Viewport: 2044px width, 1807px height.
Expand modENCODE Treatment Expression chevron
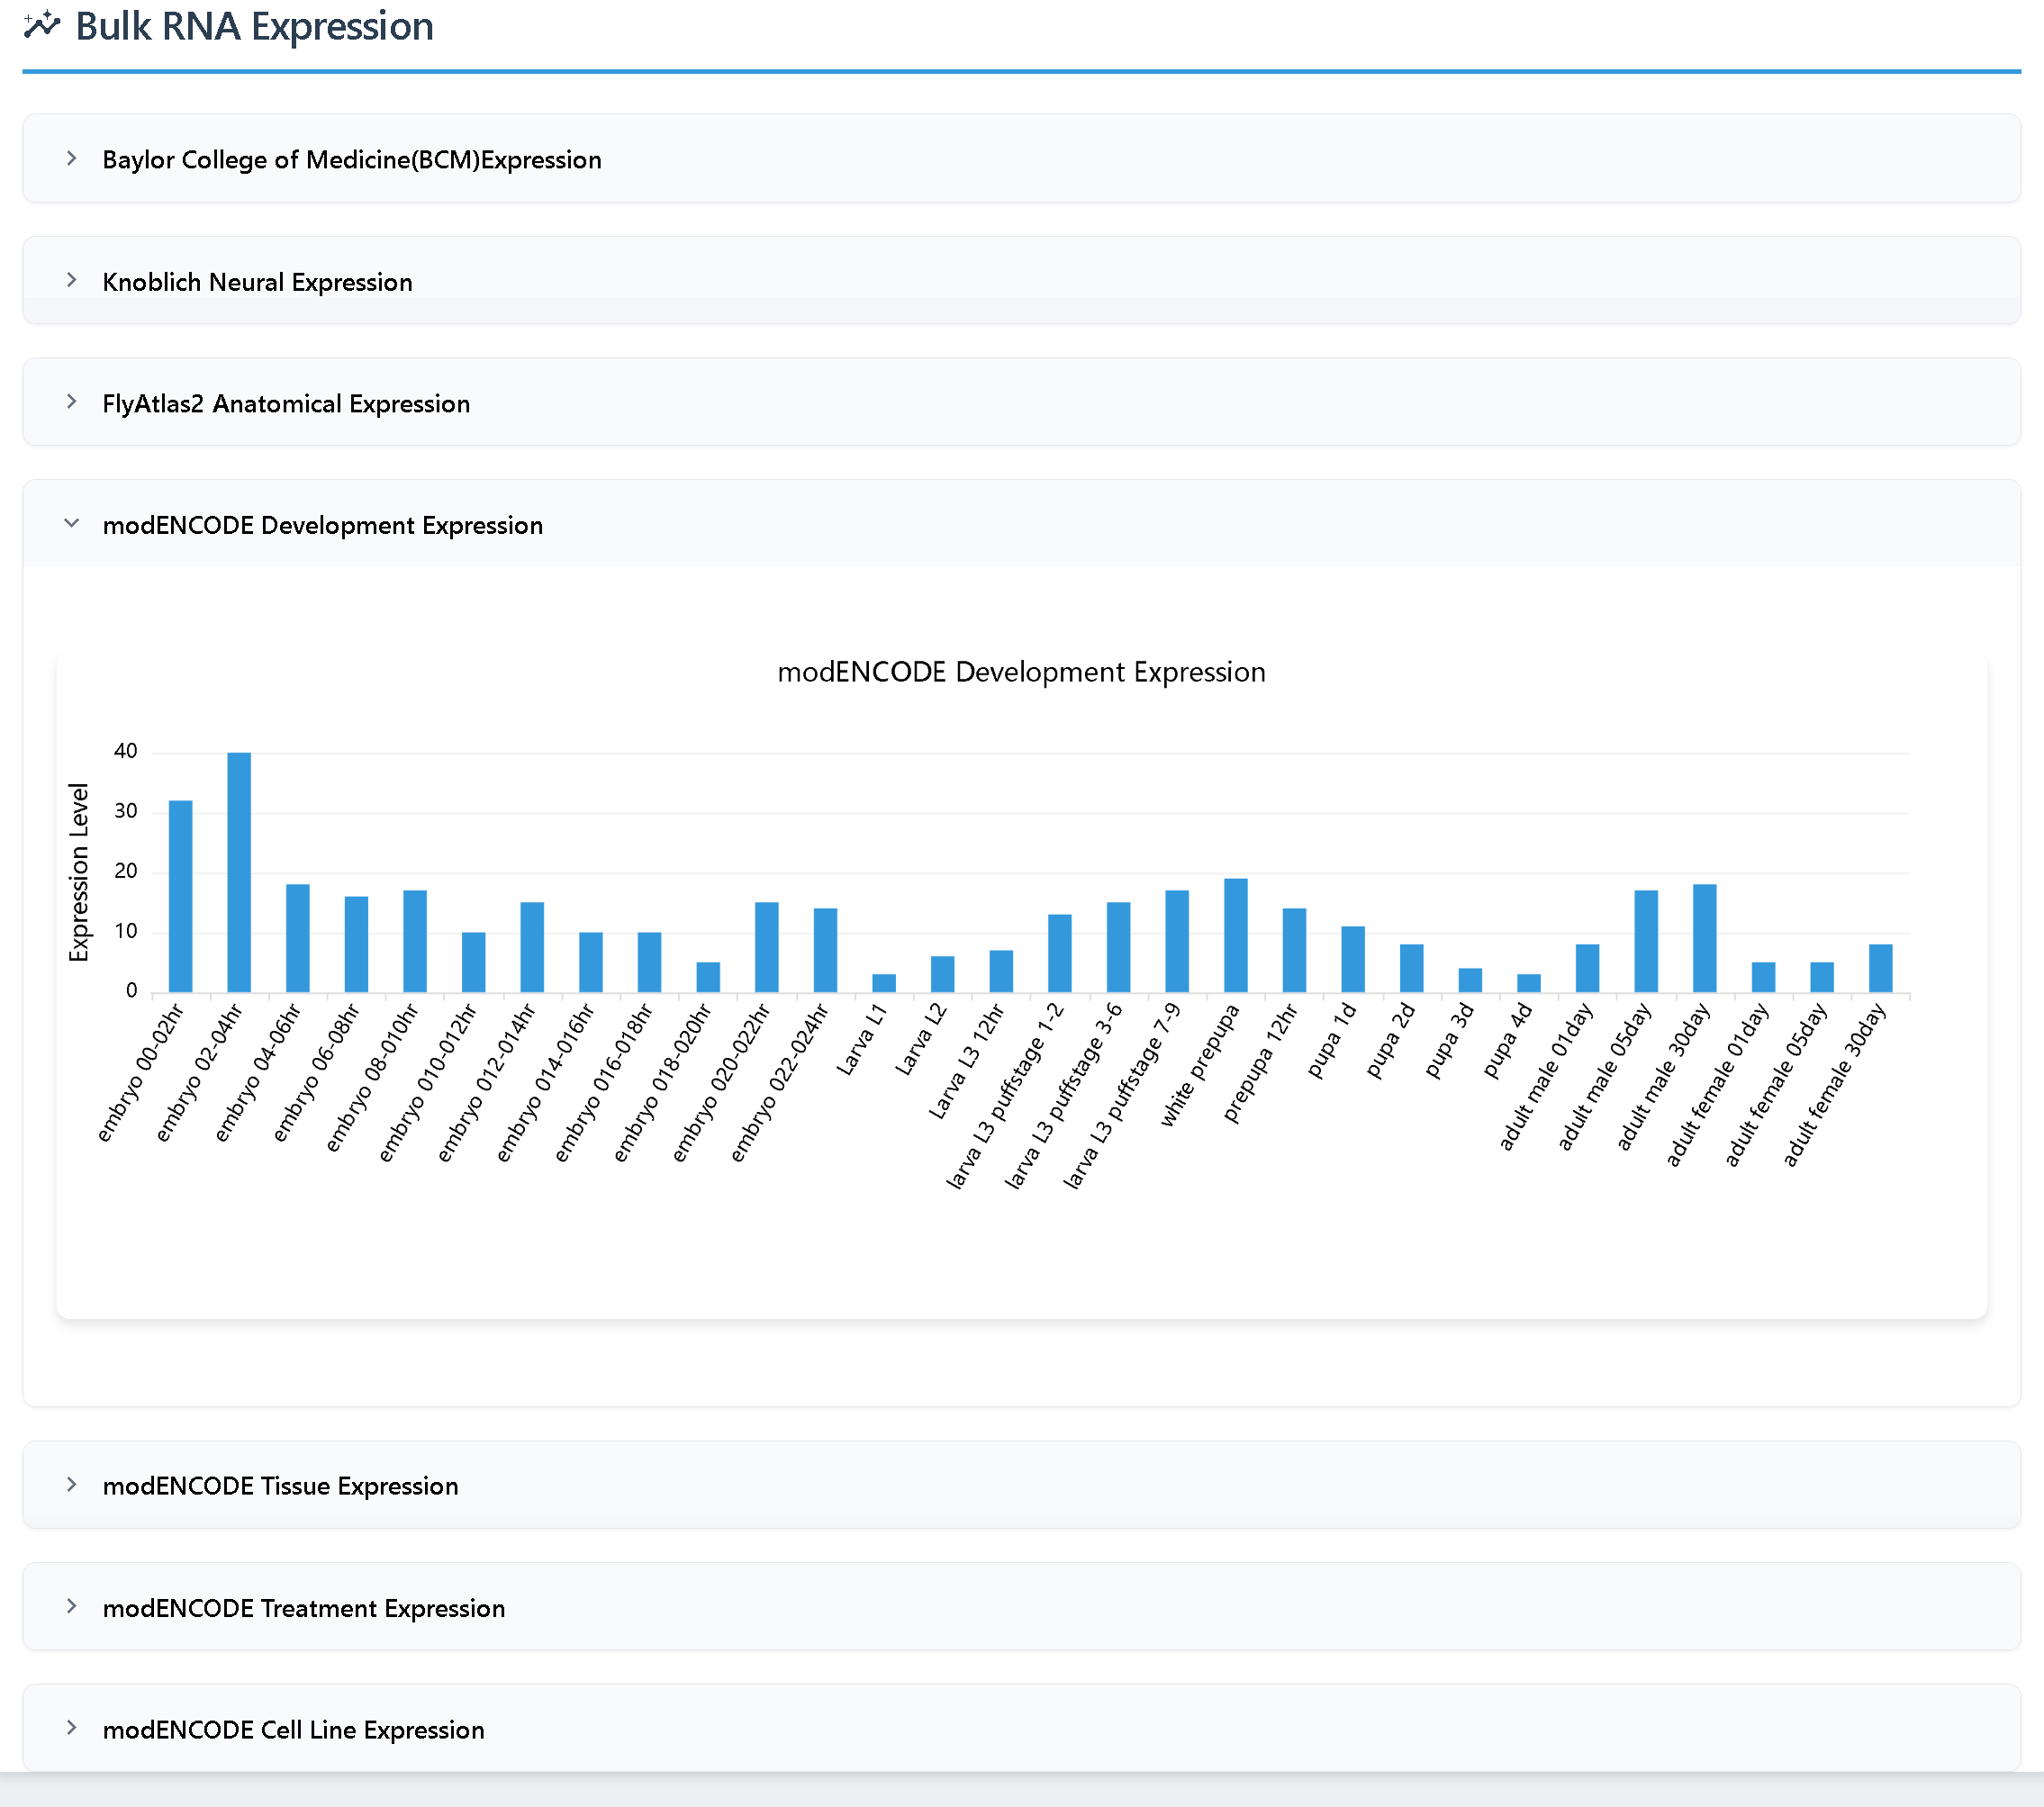click(72, 1607)
